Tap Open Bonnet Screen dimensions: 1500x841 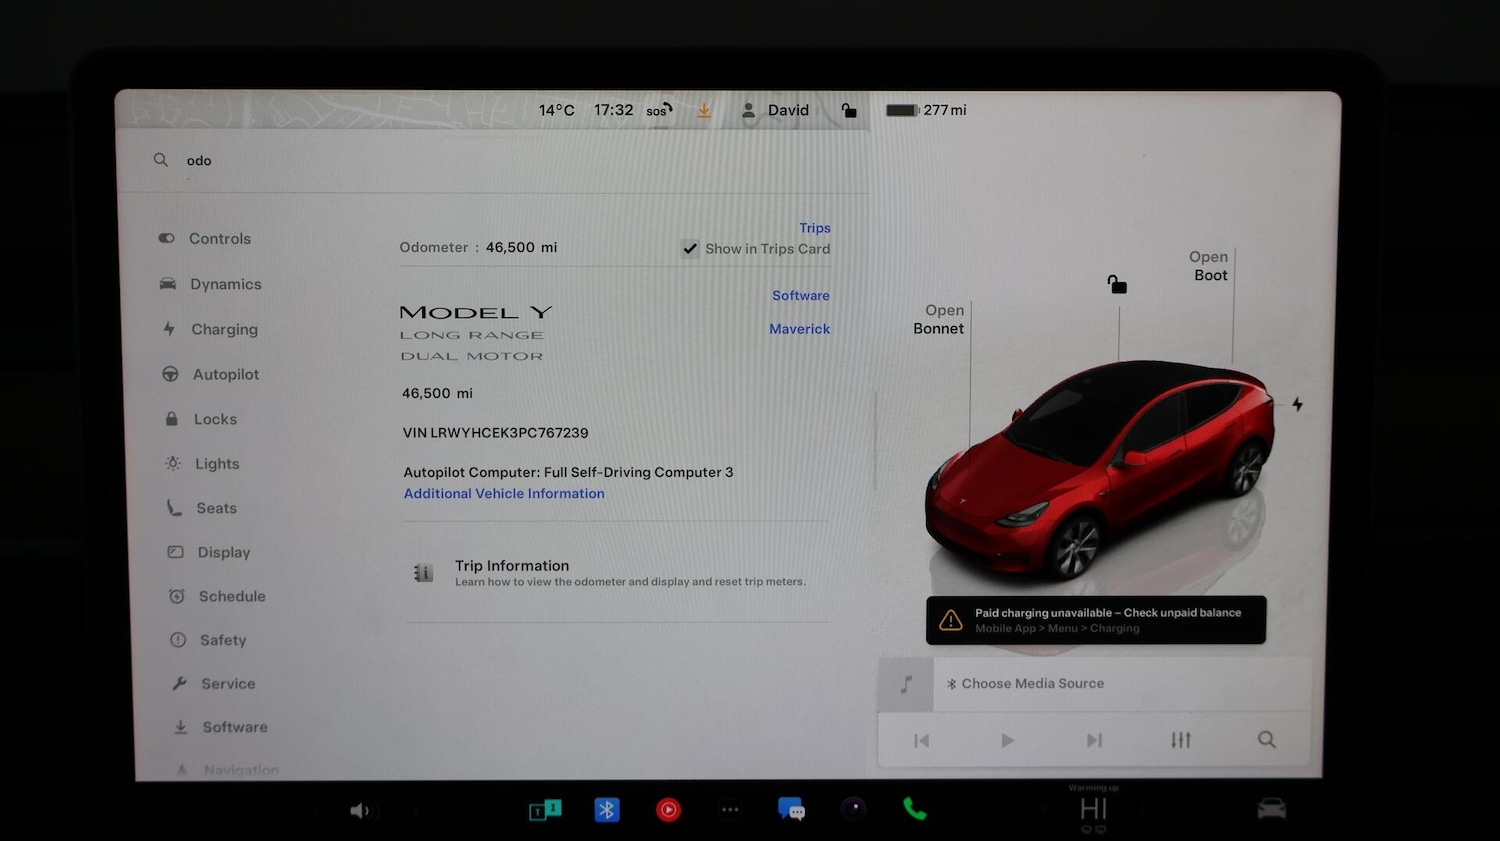pos(939,319)
